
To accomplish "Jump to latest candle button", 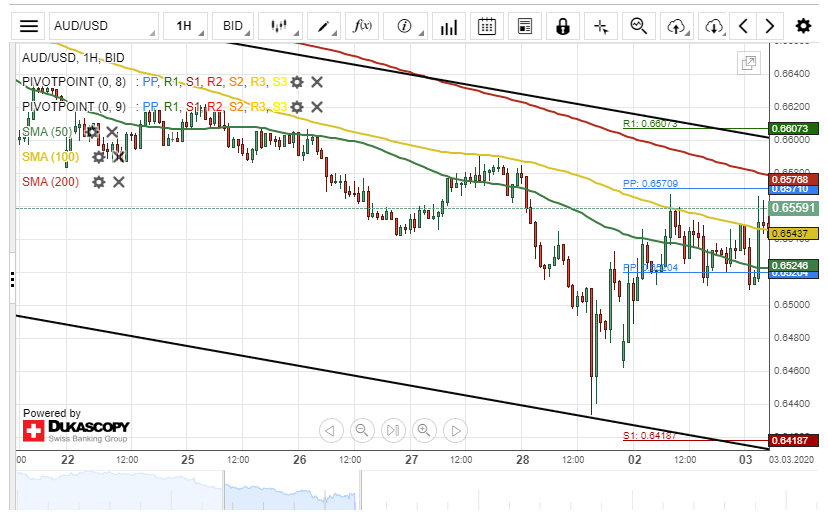I will click(x=393, y=431).
